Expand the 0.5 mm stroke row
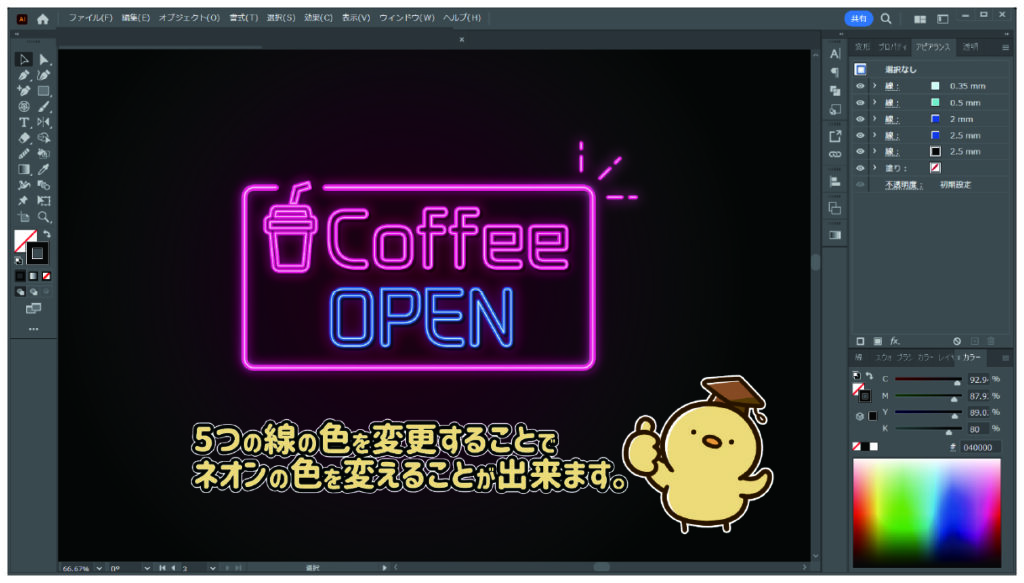This screenshot has width=1024, height=583. (x=874, y=102)
